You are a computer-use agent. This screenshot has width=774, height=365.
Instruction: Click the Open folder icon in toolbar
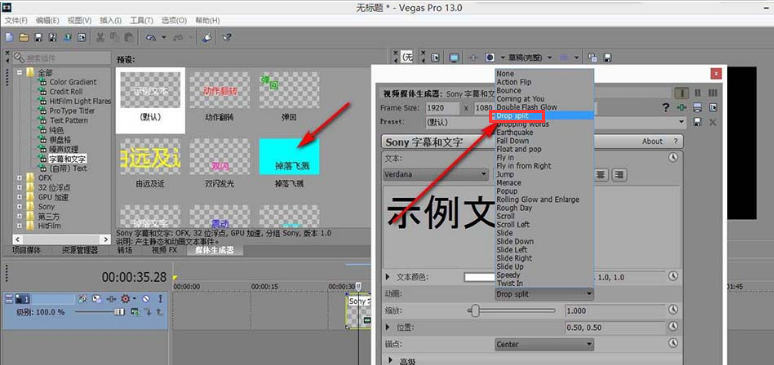[x=24, y=38]
